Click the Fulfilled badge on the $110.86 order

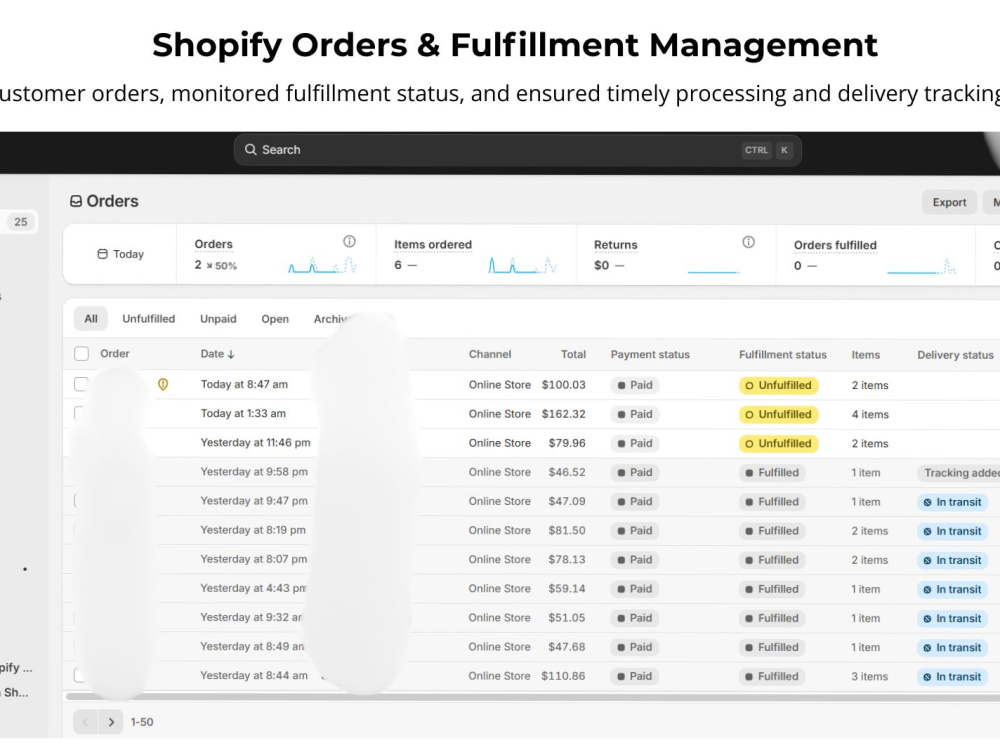(772, 677)
